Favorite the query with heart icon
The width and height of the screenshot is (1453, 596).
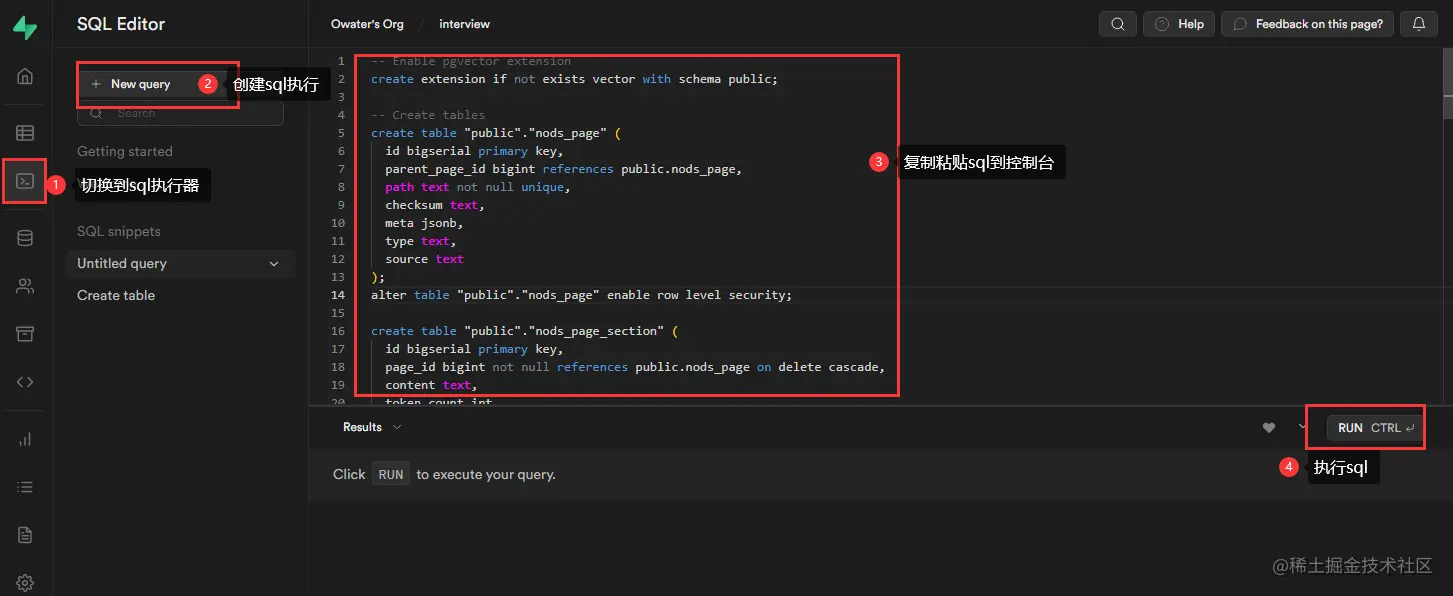(1269, 427)
